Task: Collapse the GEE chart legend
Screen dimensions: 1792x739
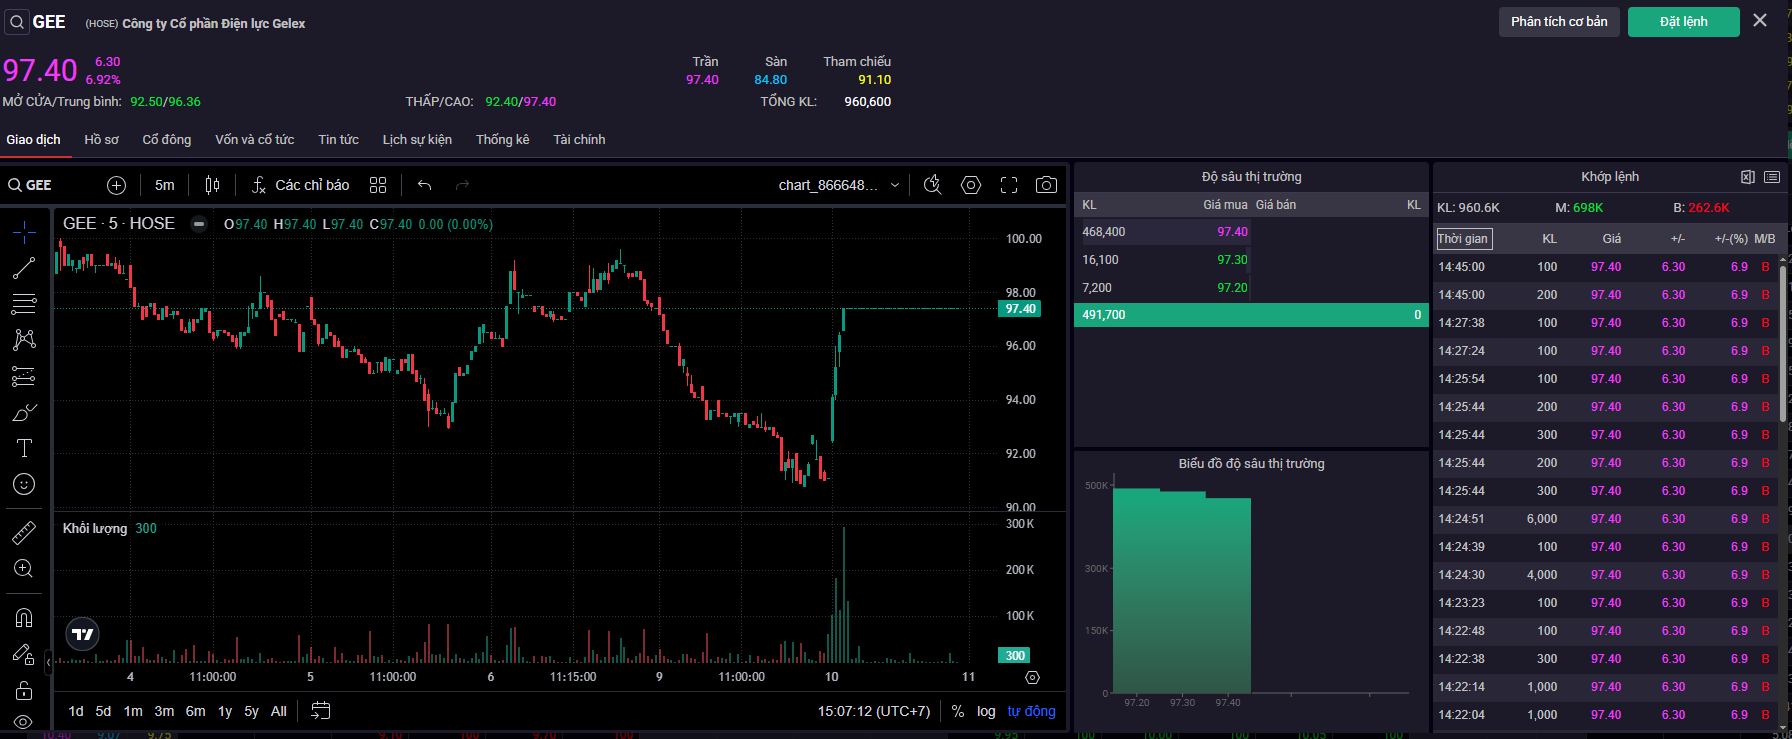Action: [x=199, y=224]
